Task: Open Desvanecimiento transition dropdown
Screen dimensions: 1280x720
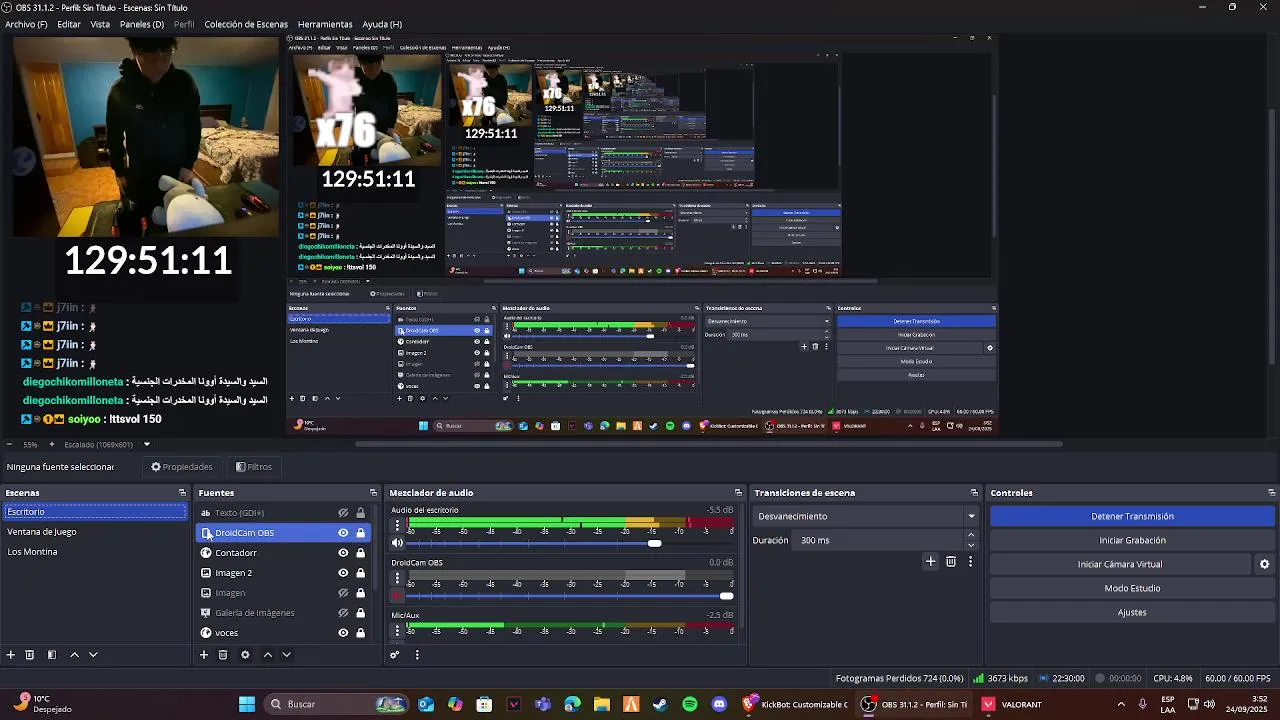Action: coord(866,517)
